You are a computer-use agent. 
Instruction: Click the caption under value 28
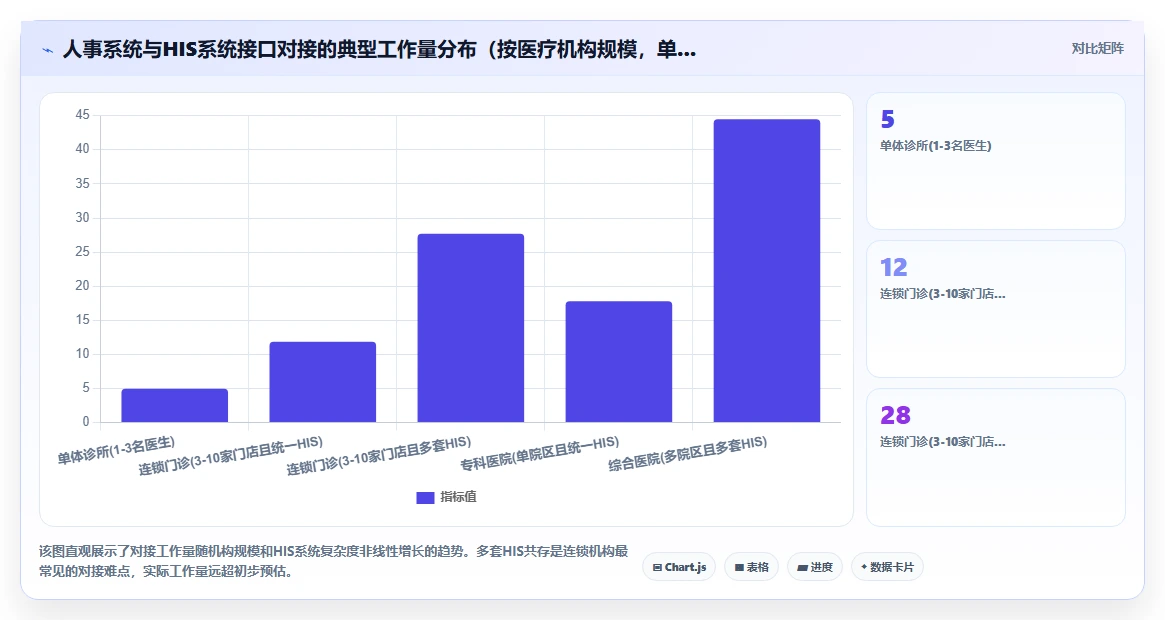point(942,442)
